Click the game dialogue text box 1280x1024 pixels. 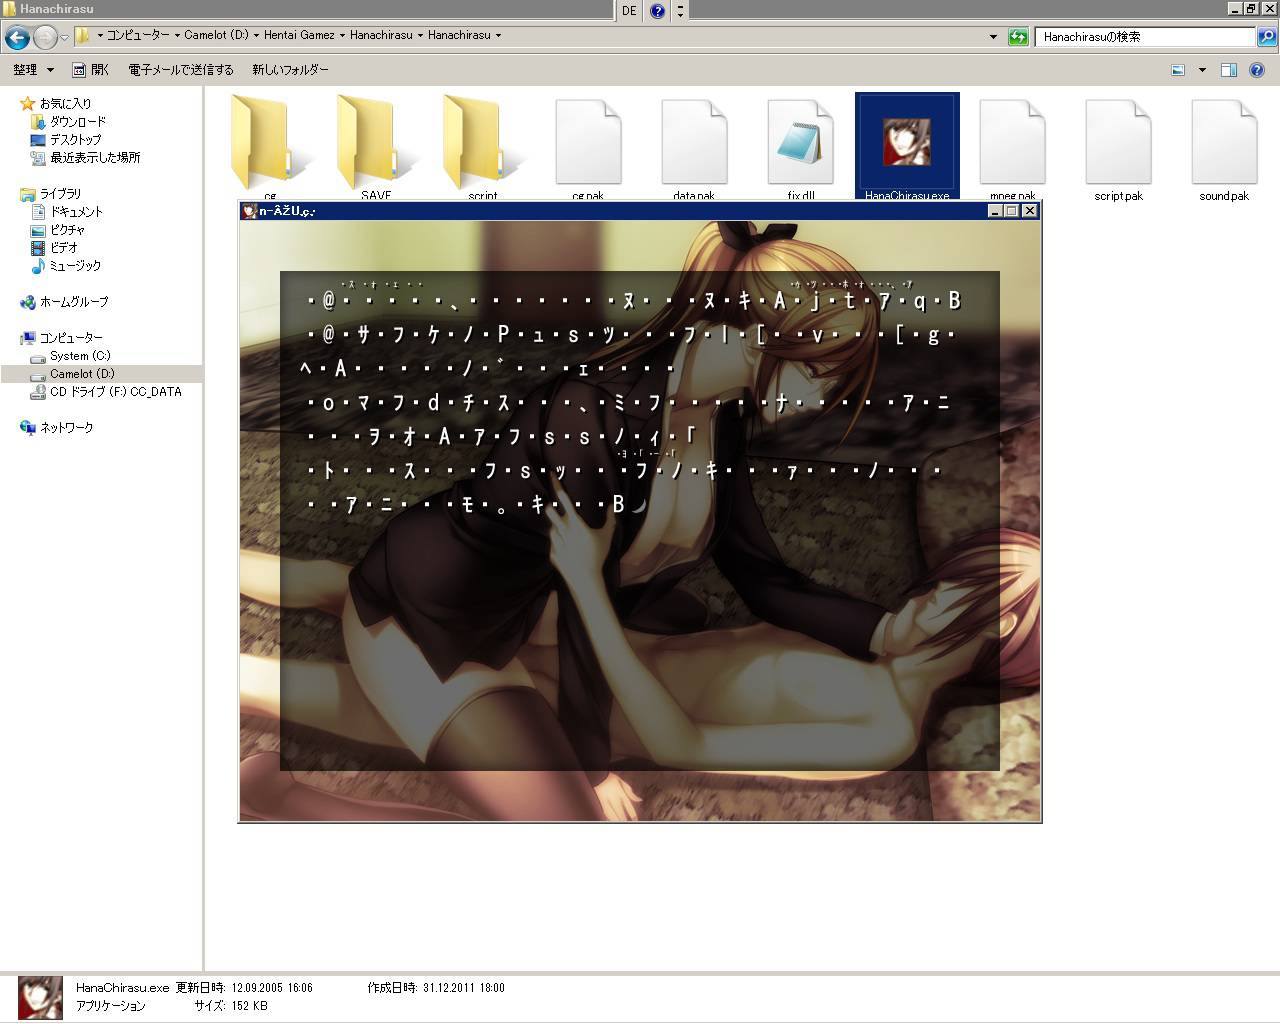(x=640, y=520)
